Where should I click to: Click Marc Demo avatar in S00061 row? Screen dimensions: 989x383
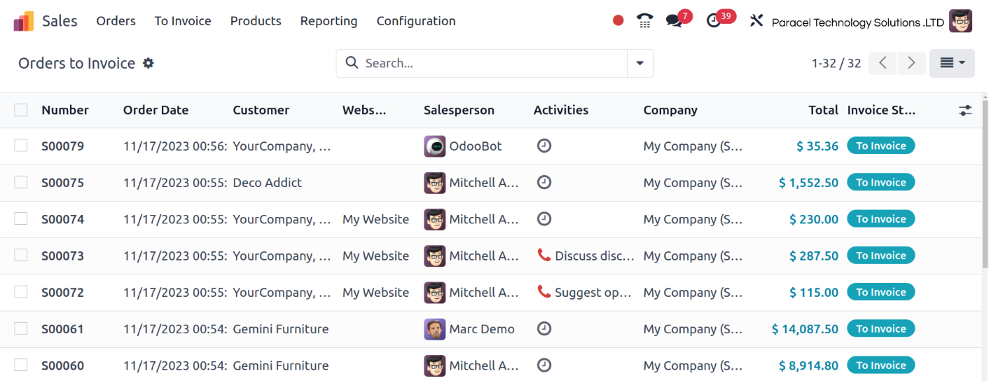pos(435,329)
